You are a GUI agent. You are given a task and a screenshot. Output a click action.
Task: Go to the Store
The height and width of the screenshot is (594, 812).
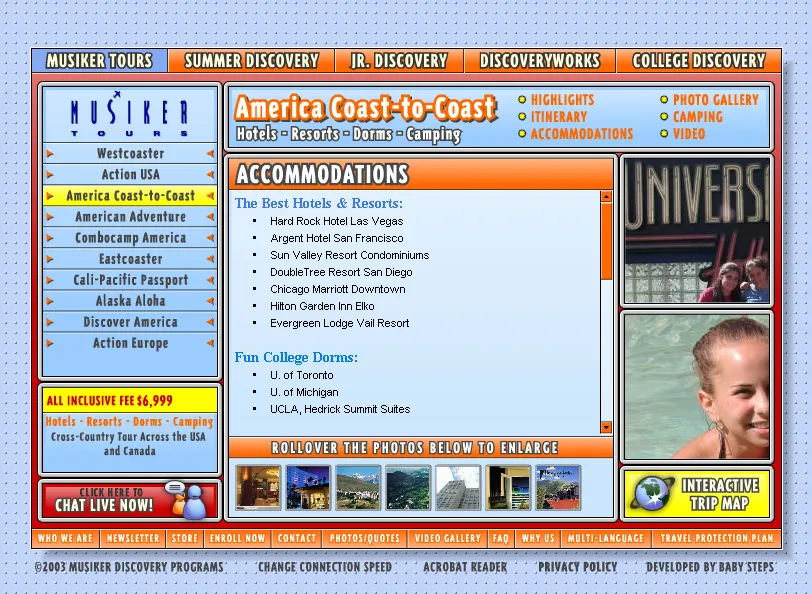[185, 539]
